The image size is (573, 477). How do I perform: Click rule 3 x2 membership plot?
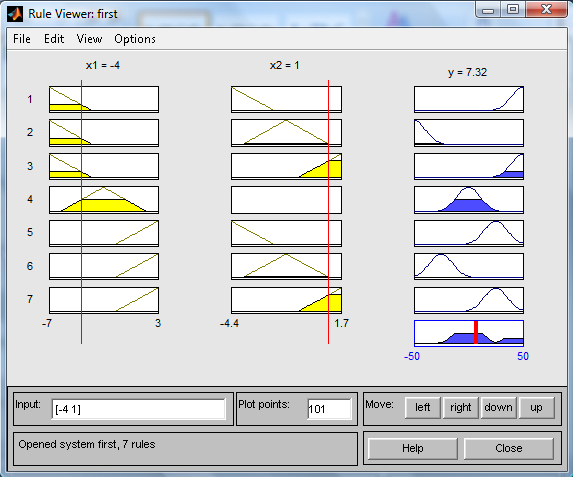286,166
